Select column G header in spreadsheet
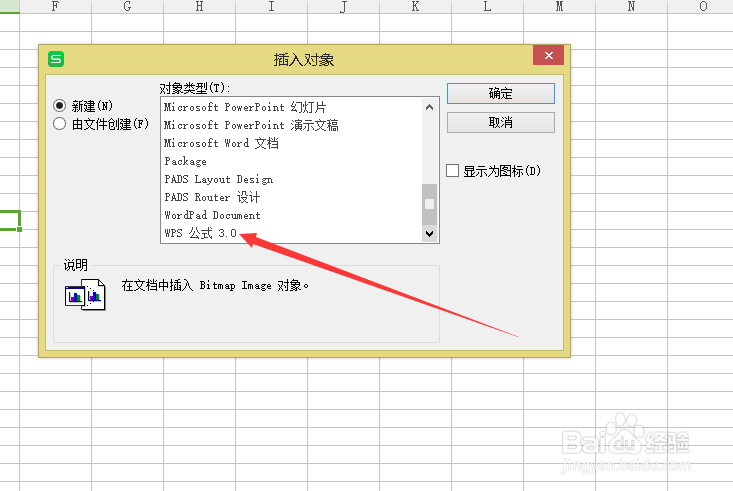This screenshot has height=491, width=733. coord(128,7)
